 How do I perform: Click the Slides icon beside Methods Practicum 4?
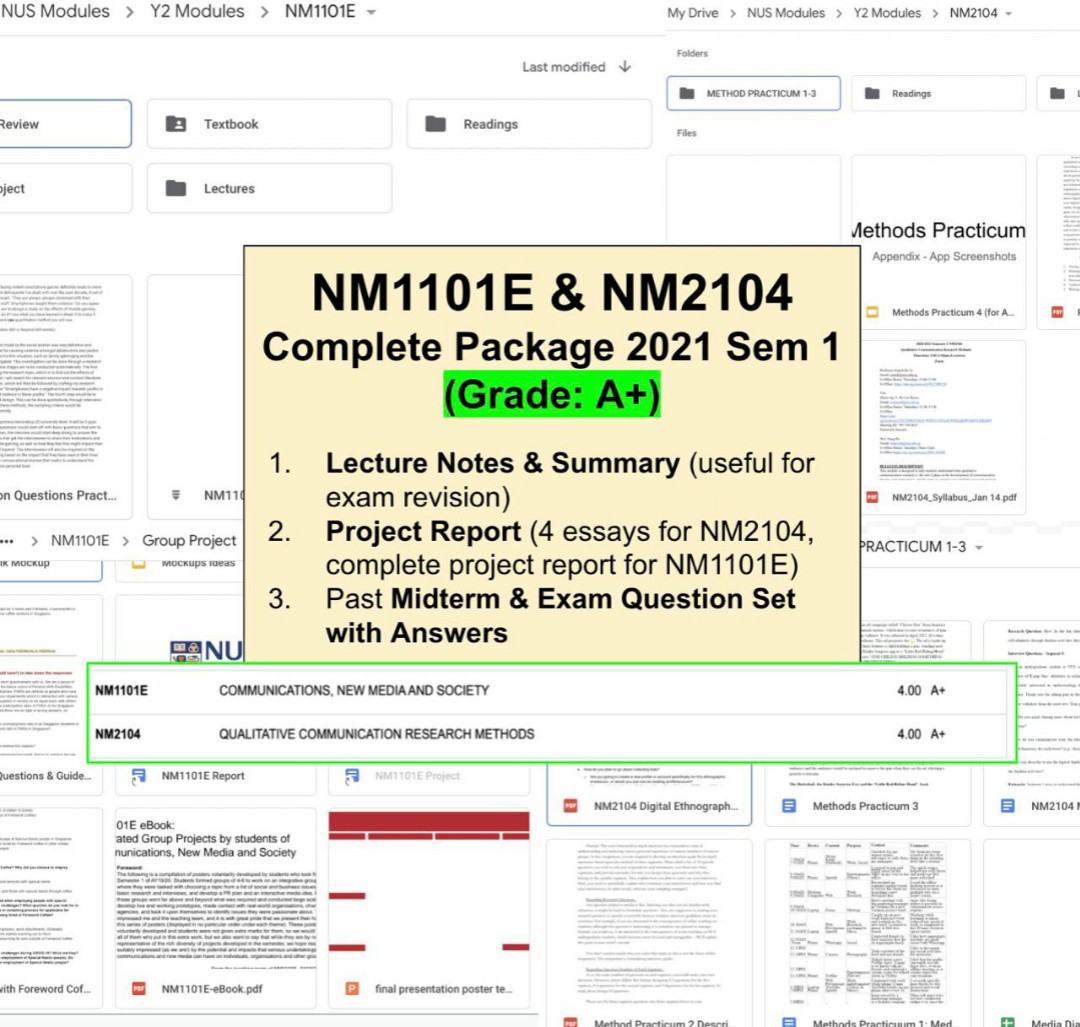point(872,312)
